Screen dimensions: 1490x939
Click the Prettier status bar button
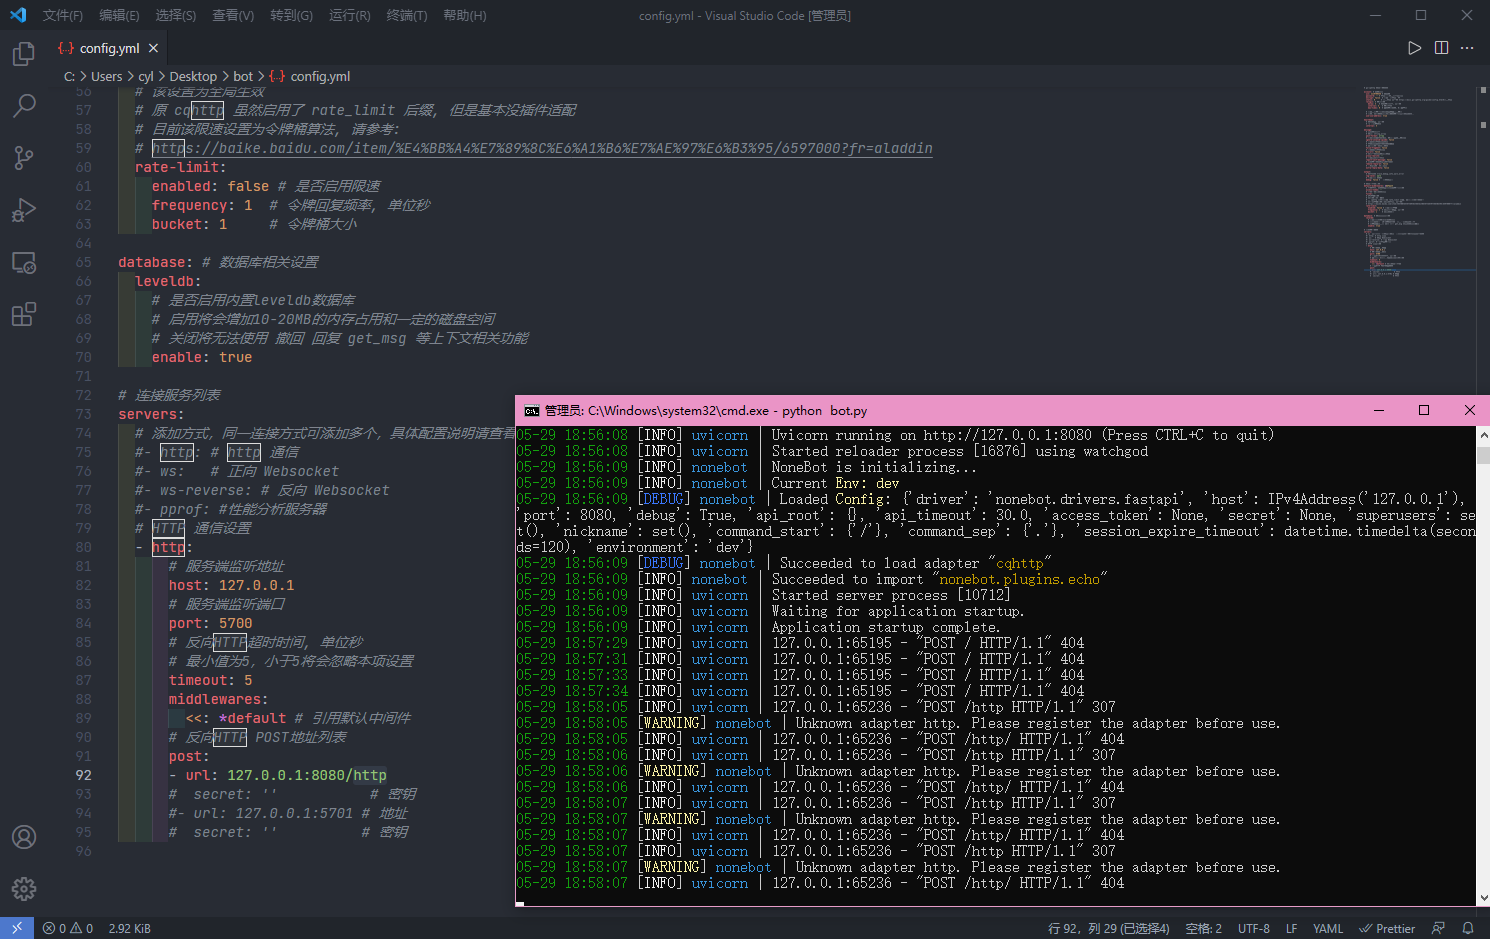[x=1386, y=928]
